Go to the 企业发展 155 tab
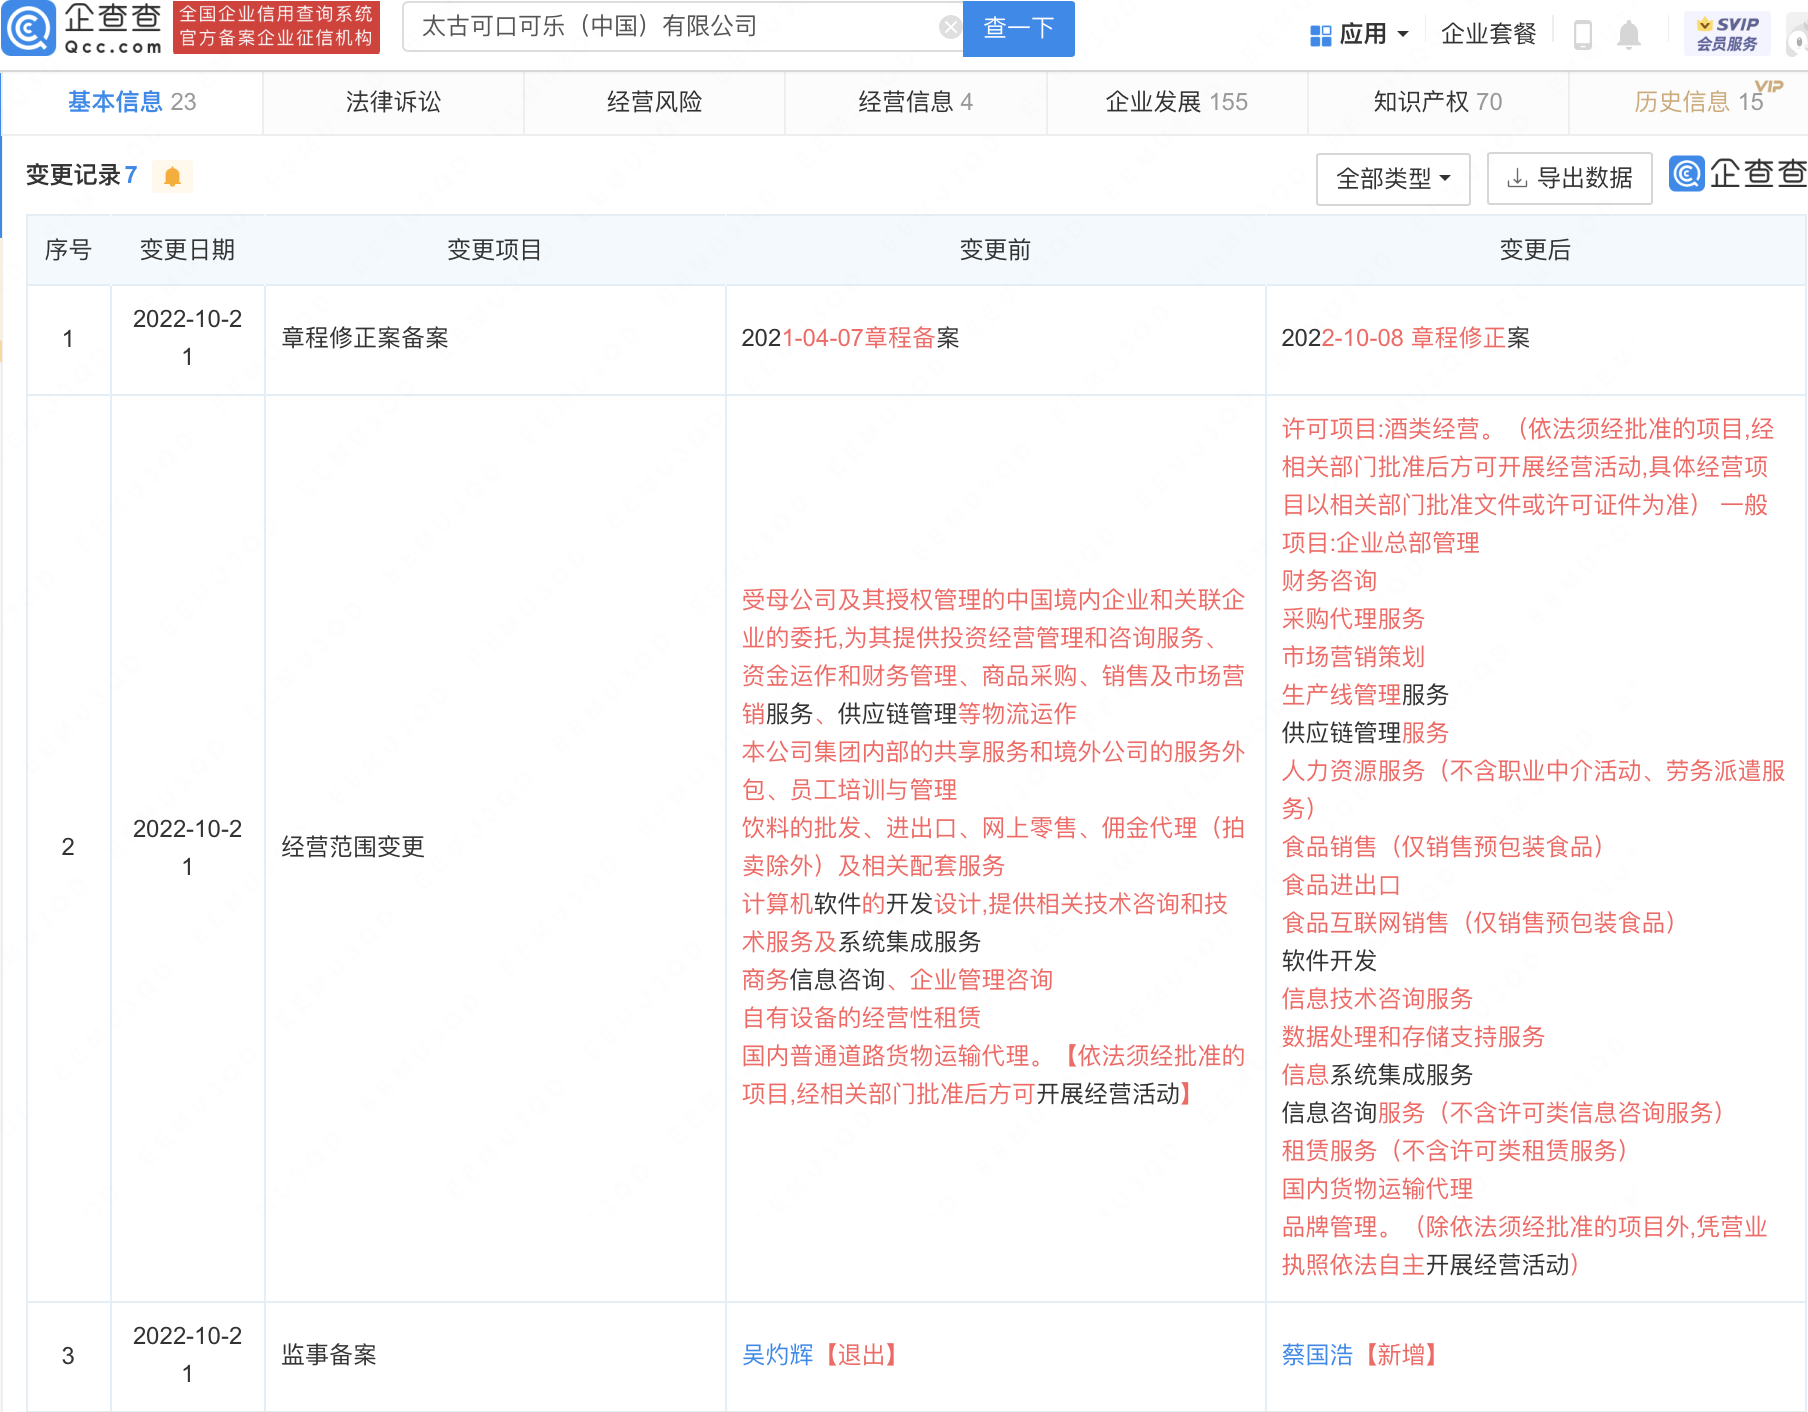Viewport: 1808px width, 1412px height. pyautogui.click(x=1176, y=102)
